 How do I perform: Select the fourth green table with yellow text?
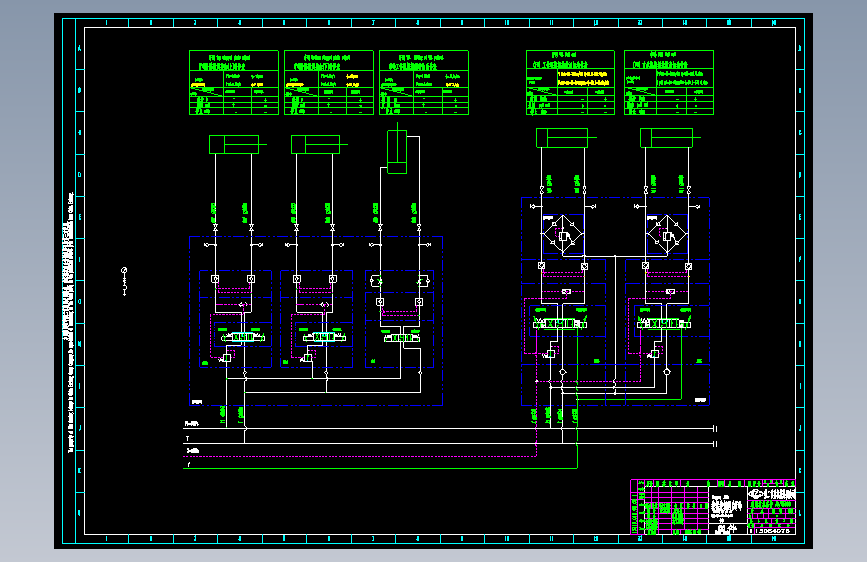point(571,82)
